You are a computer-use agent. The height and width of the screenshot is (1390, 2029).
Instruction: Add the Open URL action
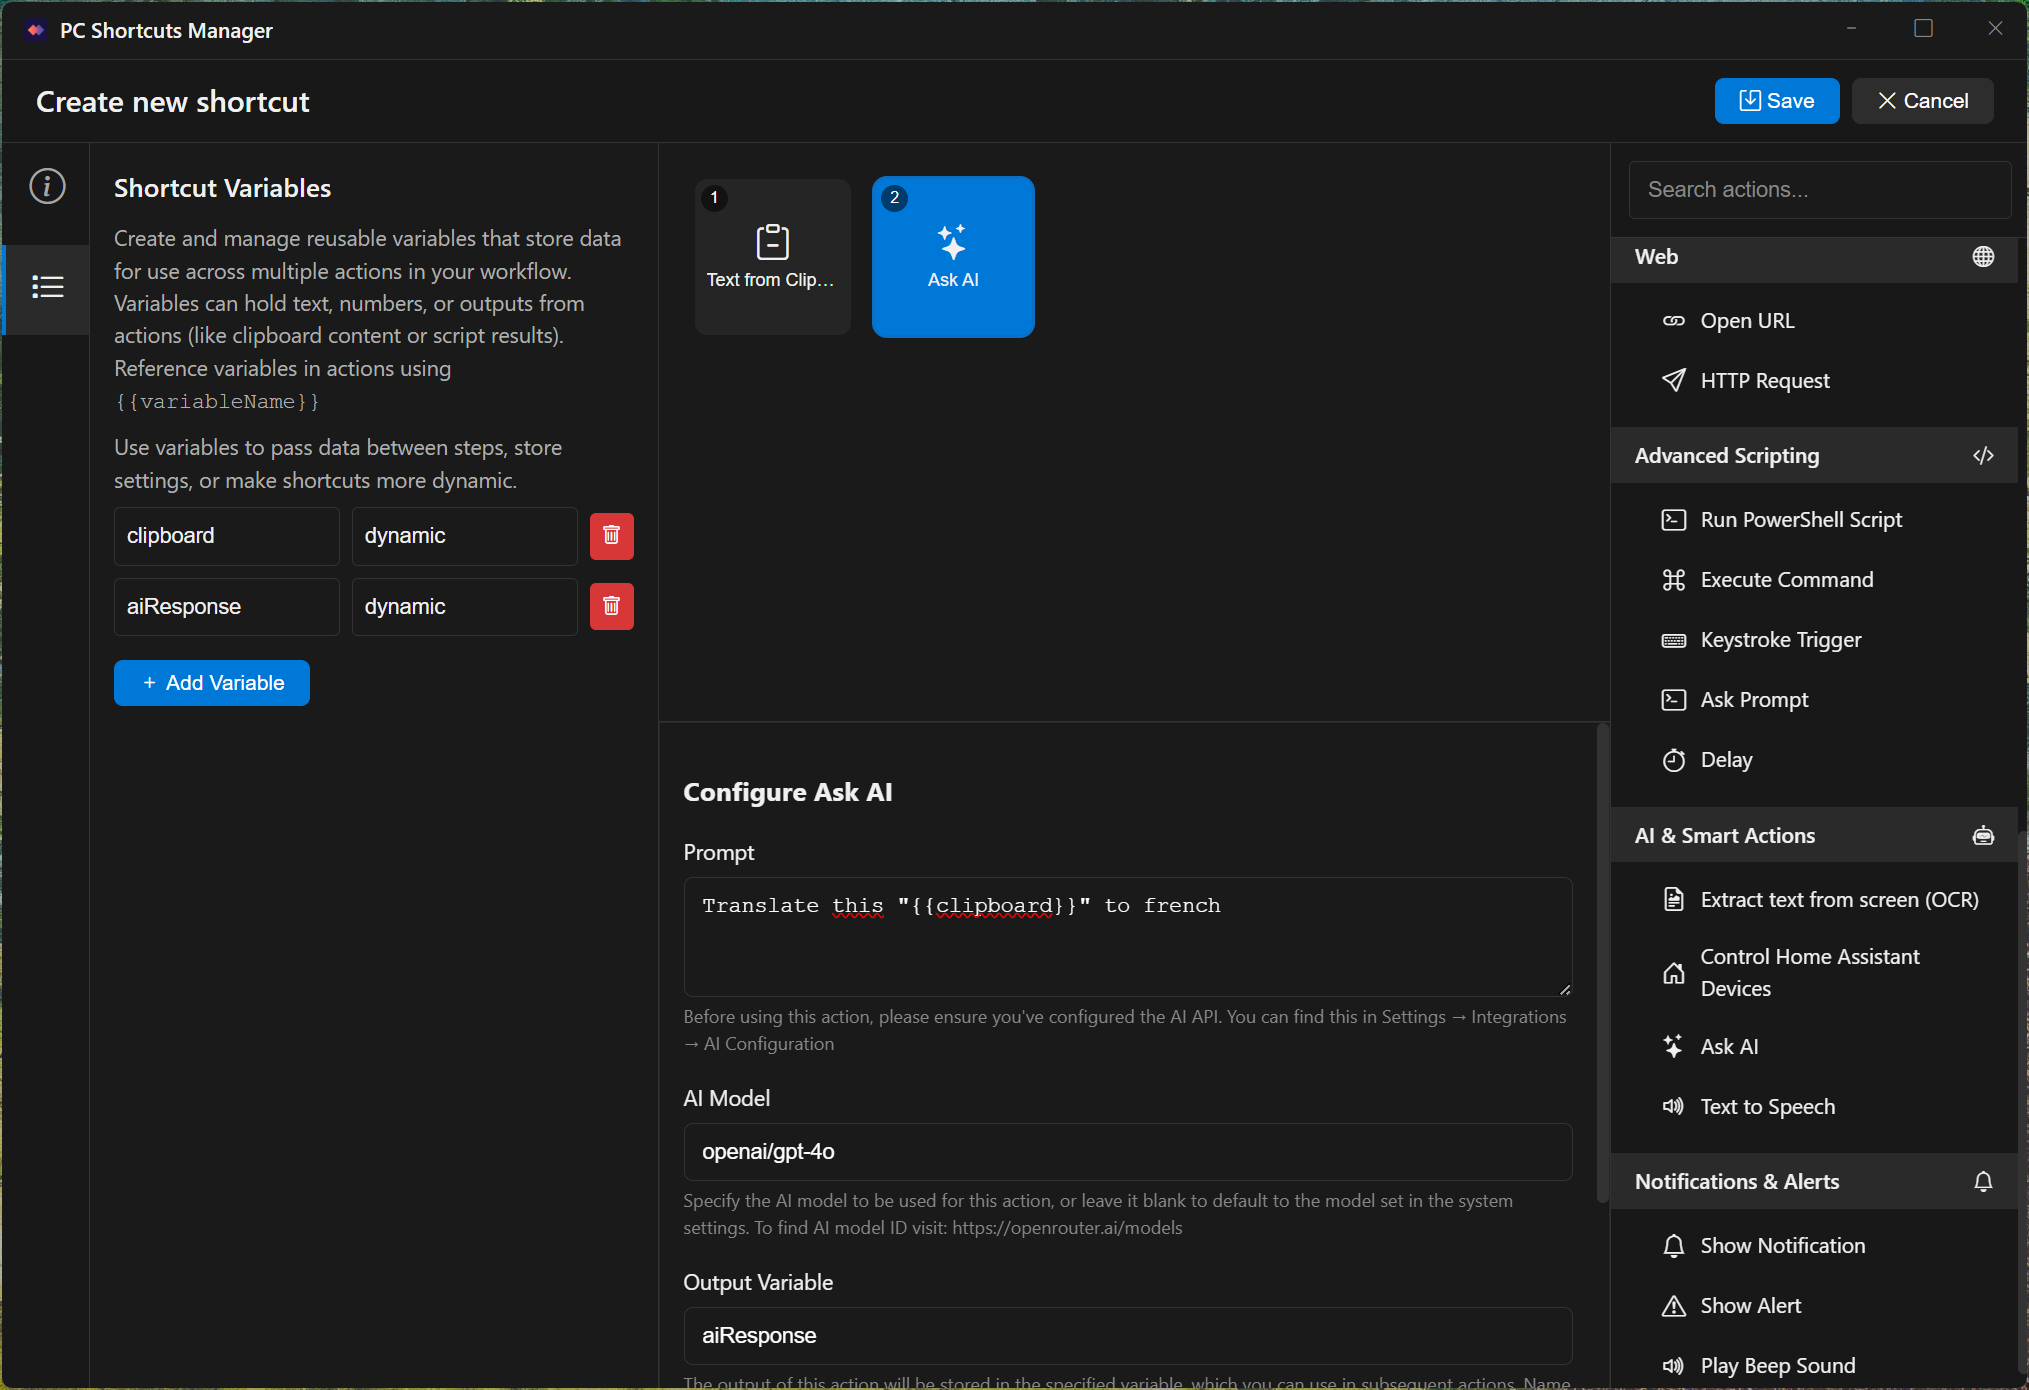click(x=1747, y=321)
